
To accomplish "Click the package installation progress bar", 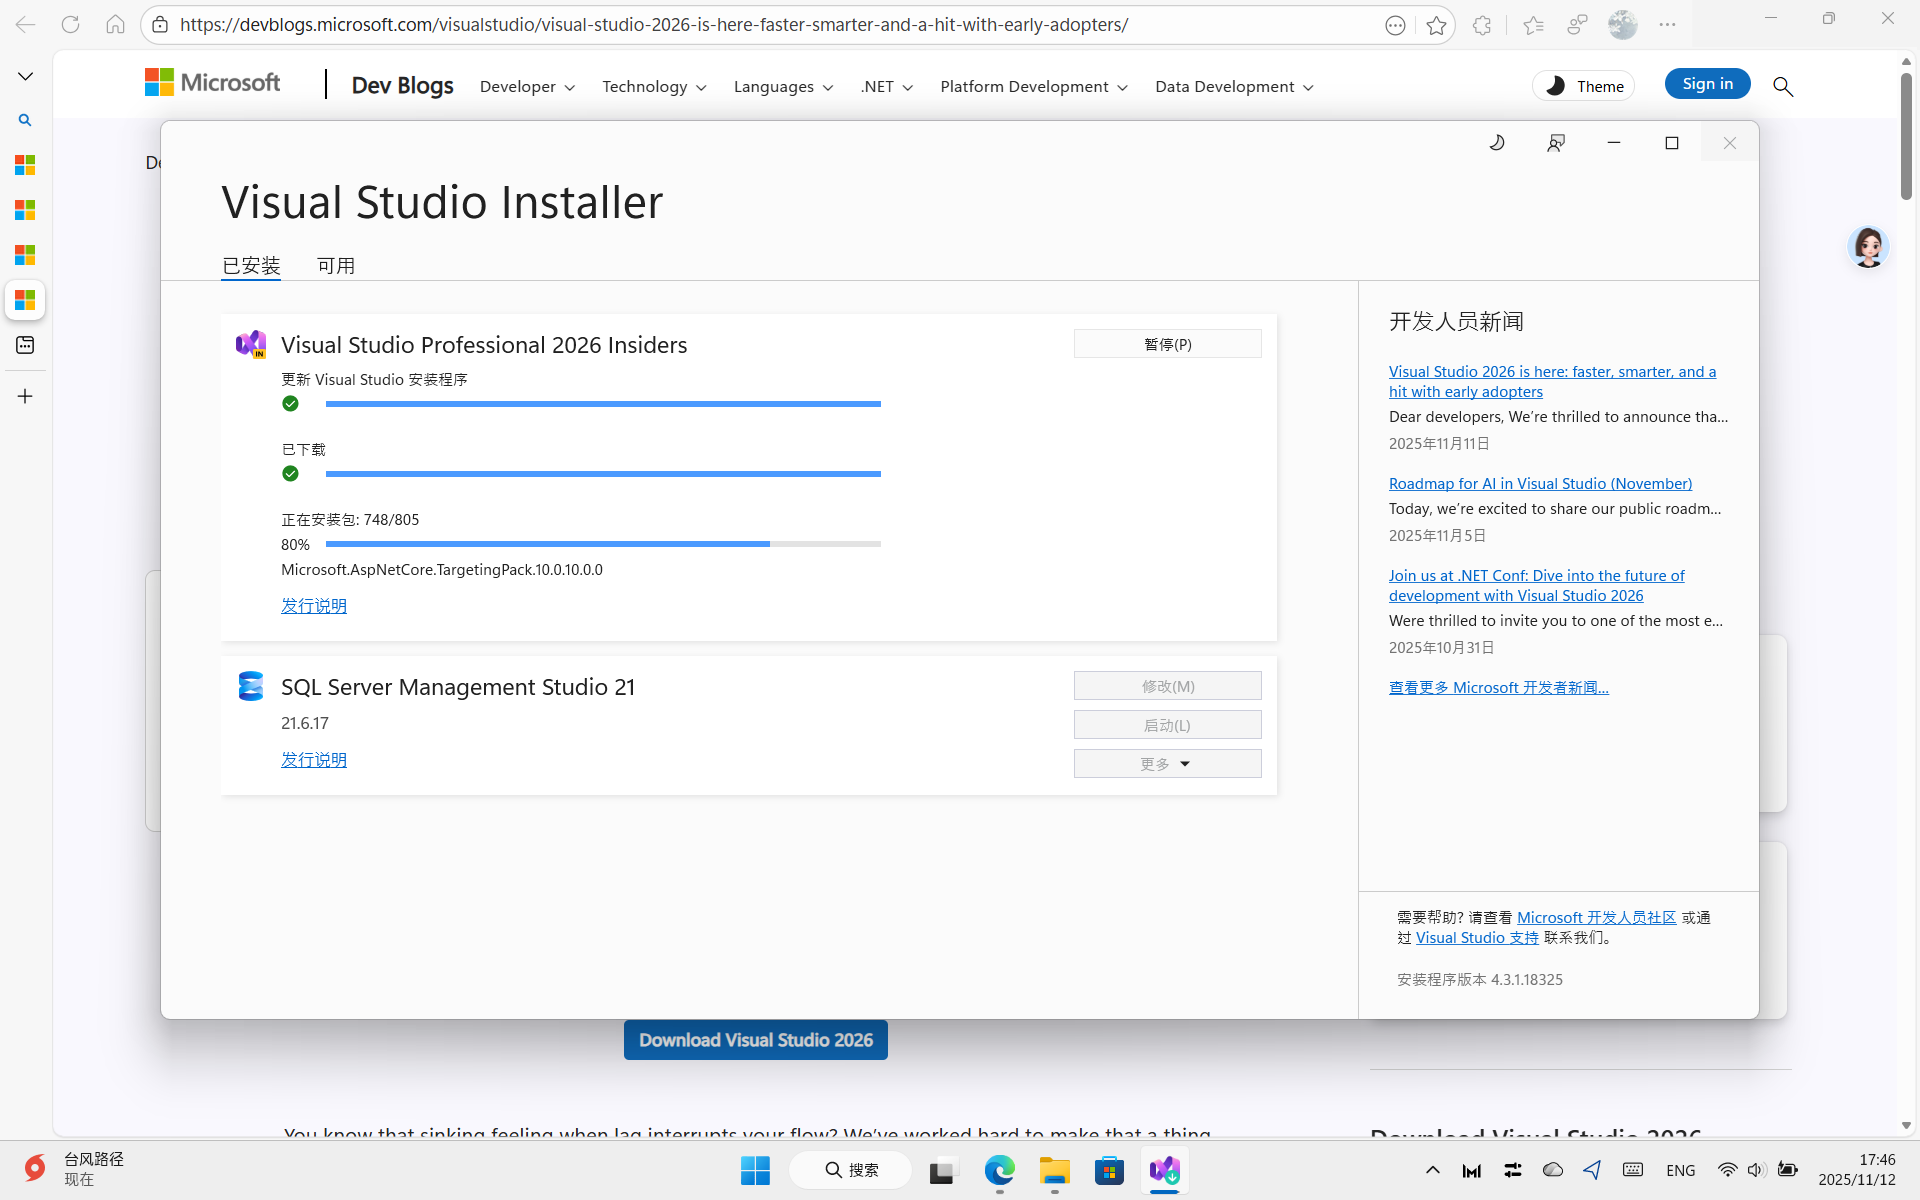I will point(603,544).
